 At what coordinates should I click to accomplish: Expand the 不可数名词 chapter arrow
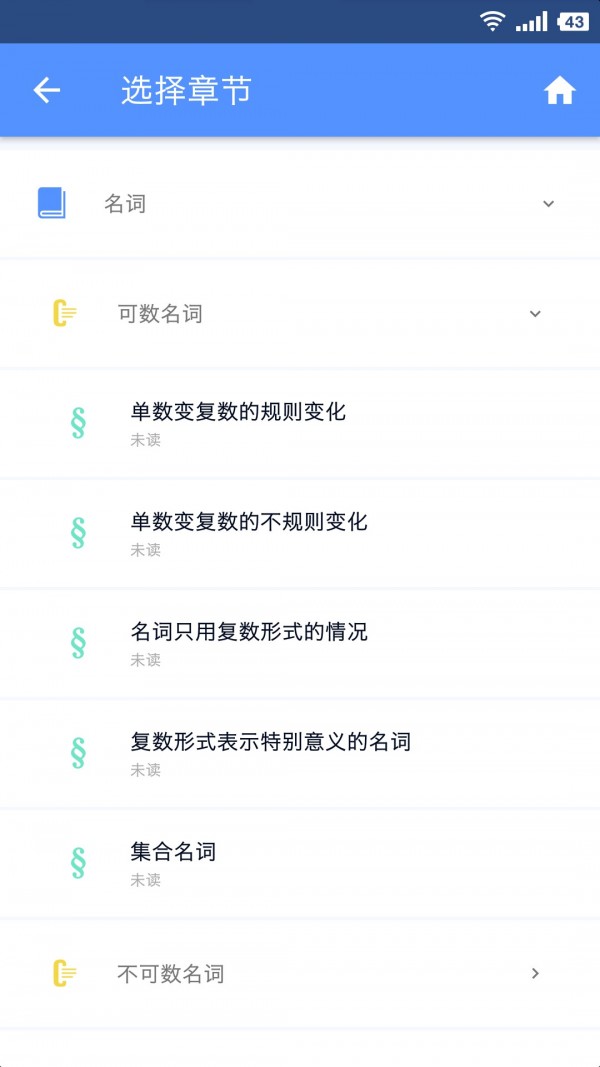click(535, 974)
